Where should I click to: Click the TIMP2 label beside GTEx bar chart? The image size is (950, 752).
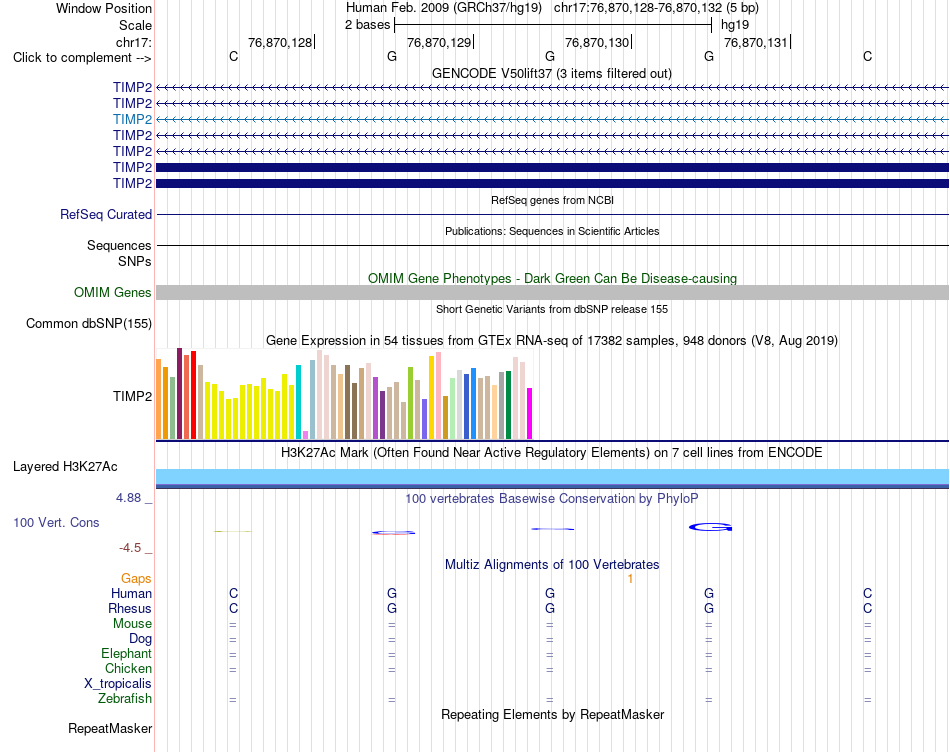132,396
